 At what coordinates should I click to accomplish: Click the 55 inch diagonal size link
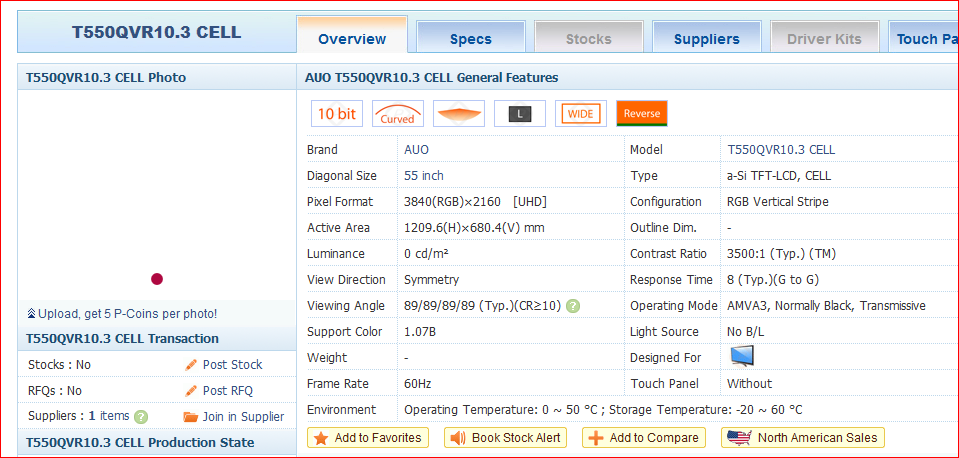click(424, 175)
